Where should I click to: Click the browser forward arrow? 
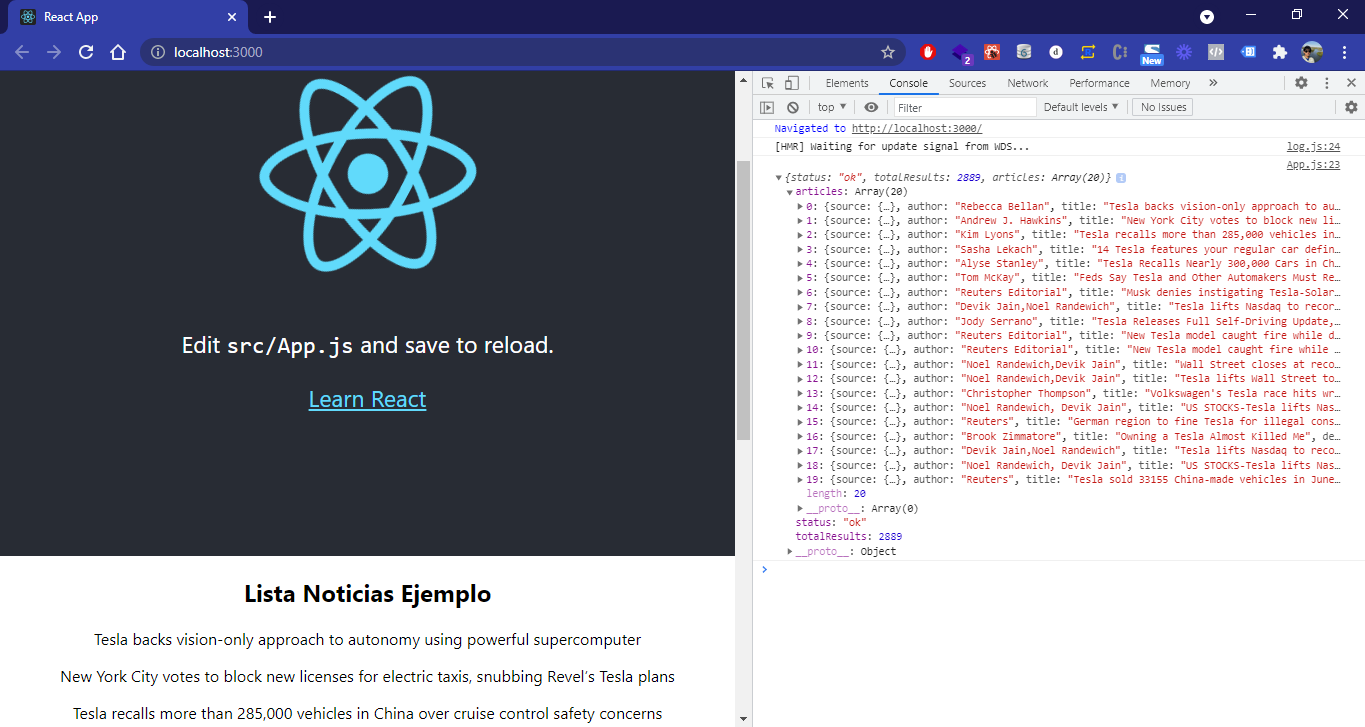[x=54, y=52]
